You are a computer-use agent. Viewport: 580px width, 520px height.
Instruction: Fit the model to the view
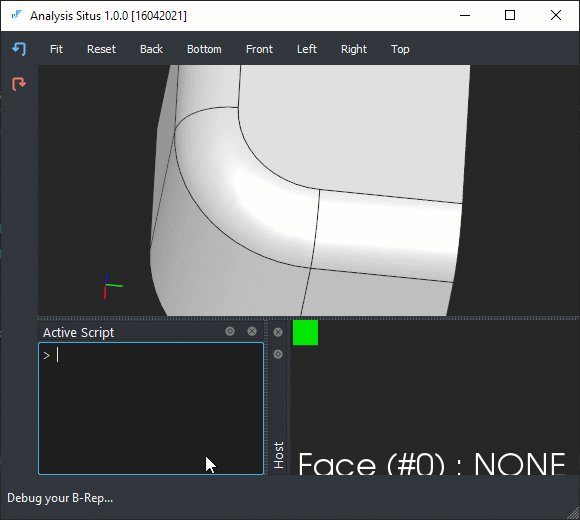pyautogui.click(x=56, y=49)
